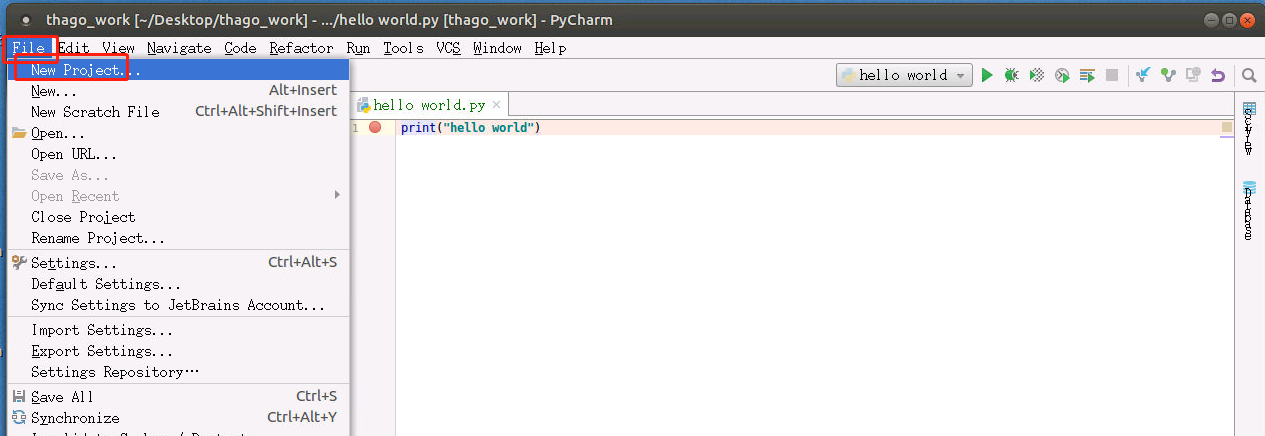The image size is (1265, 436).
Task: Click Save All menu entry
Action: 62,397
